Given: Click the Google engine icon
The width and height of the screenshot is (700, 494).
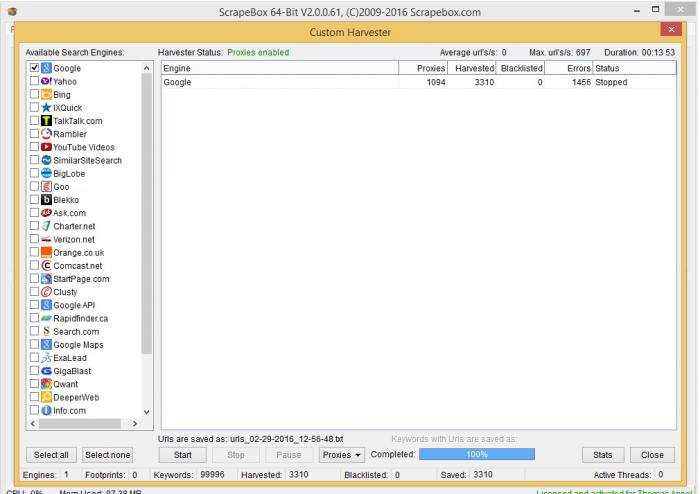Looking at the screenshot, I should point(46,68).
